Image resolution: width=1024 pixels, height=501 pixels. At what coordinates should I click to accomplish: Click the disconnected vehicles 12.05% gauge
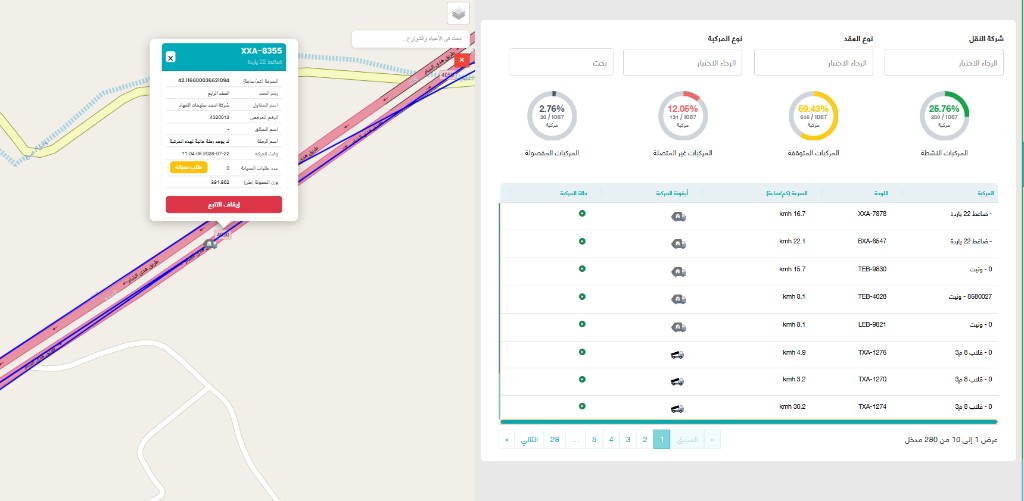pyautogui.click(x=682, y=116)
